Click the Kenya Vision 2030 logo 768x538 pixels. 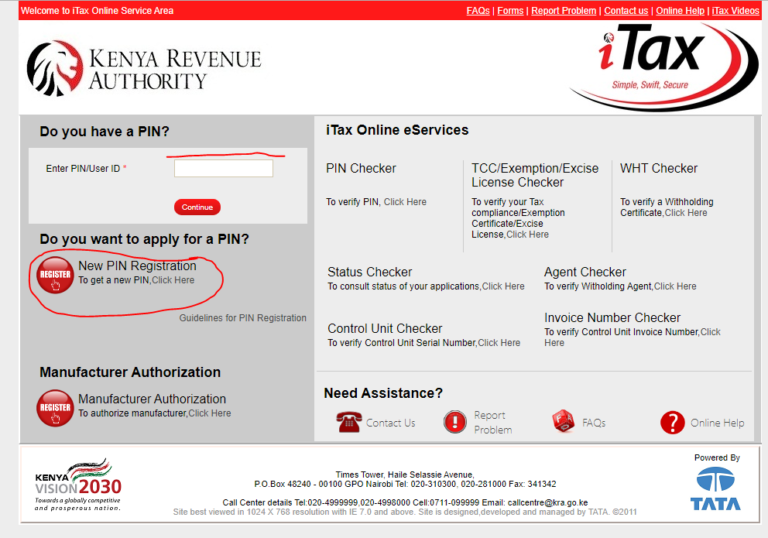click(78, 484)
